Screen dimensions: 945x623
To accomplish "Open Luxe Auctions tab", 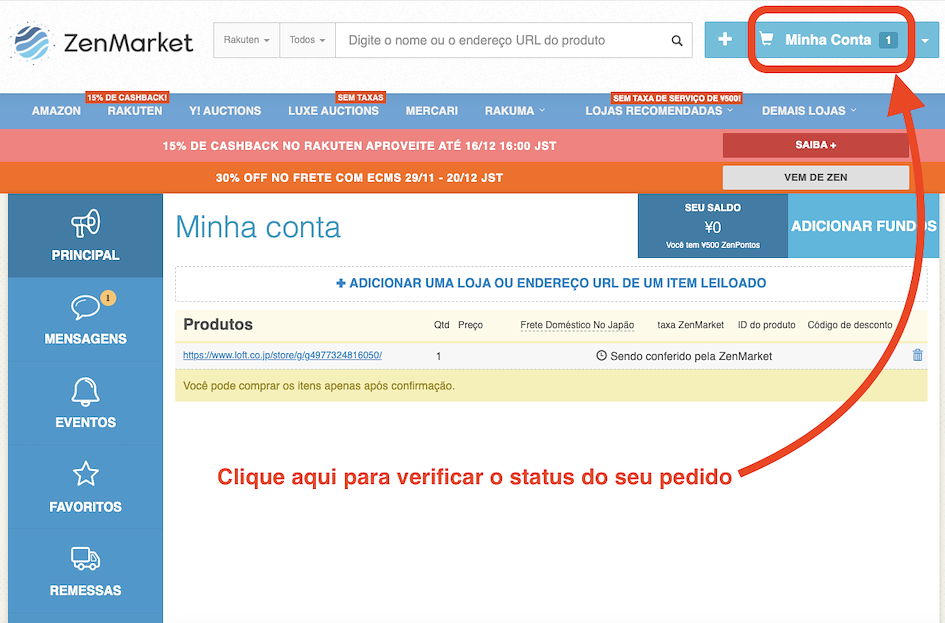I will [333, 111].
